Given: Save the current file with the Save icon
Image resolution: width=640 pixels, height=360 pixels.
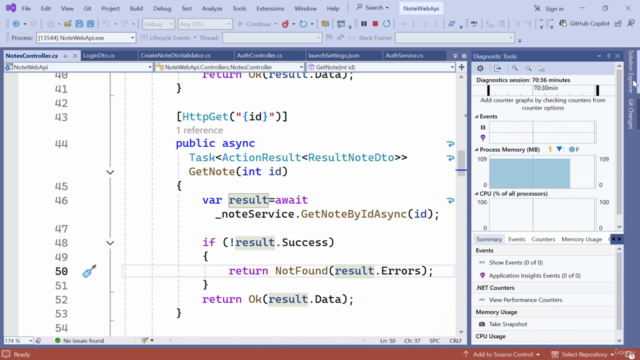Looking at the screenshot, I should 79,24.
